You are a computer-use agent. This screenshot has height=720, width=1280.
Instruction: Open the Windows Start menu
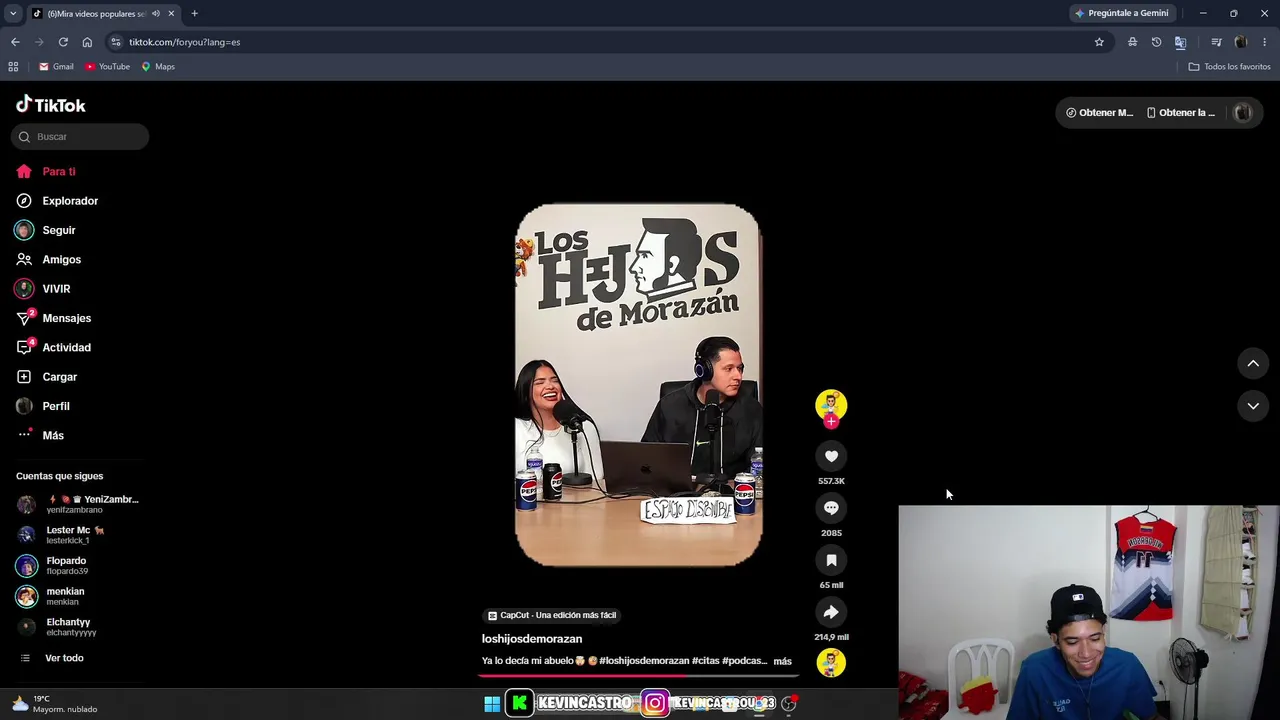point(492,704)
